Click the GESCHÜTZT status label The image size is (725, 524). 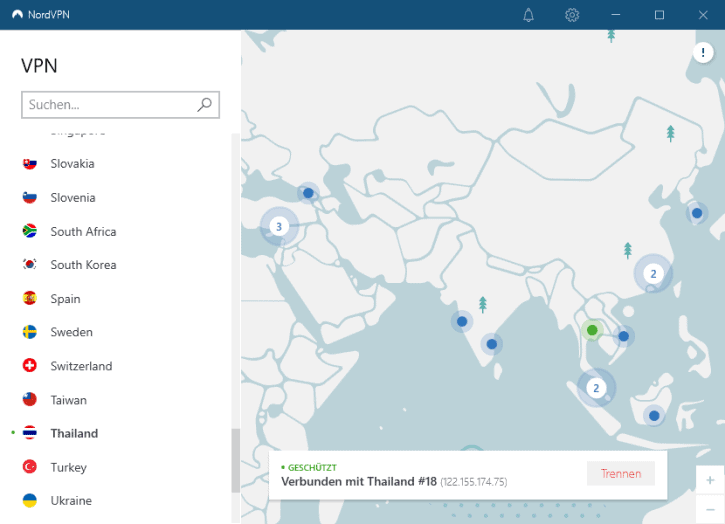pyautogui.click(x=312, y=468)
